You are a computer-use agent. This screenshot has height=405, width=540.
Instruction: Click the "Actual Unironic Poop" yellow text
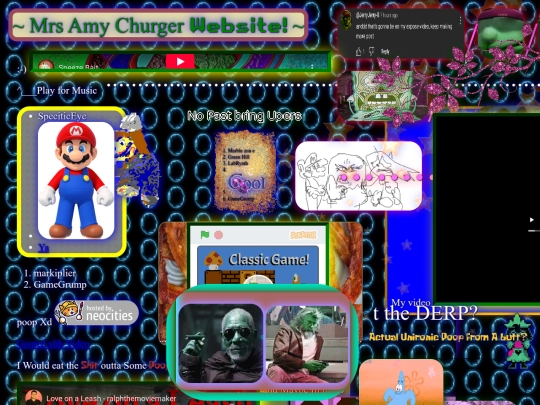[x=447, y=336]
